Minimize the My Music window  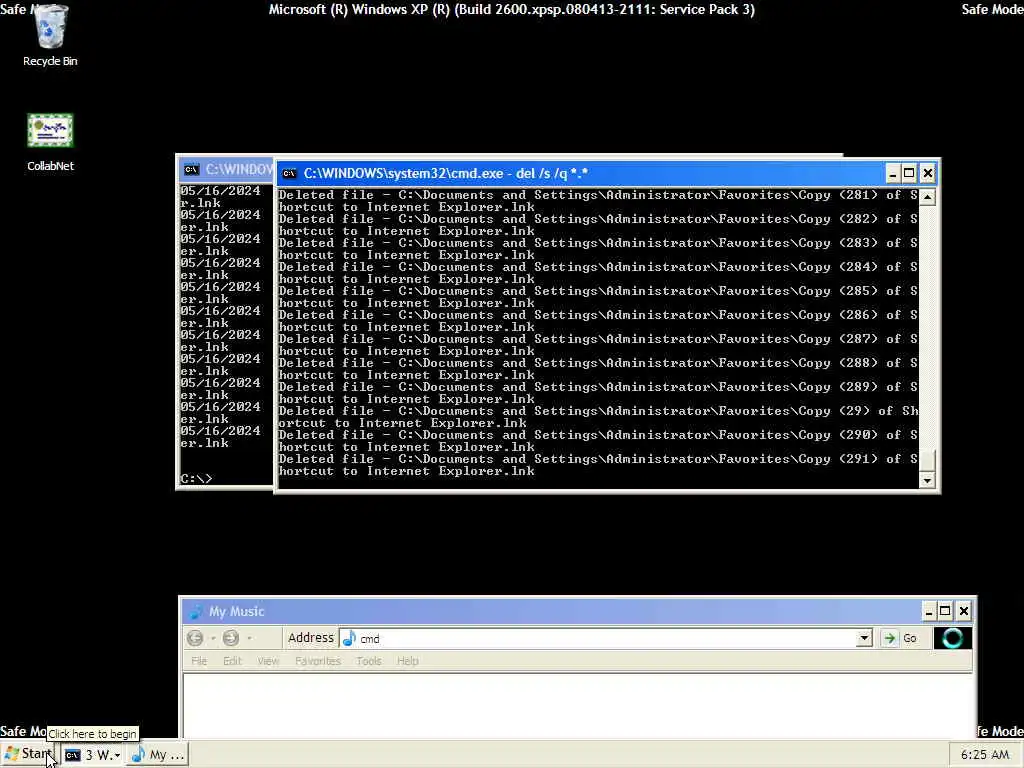928,611
